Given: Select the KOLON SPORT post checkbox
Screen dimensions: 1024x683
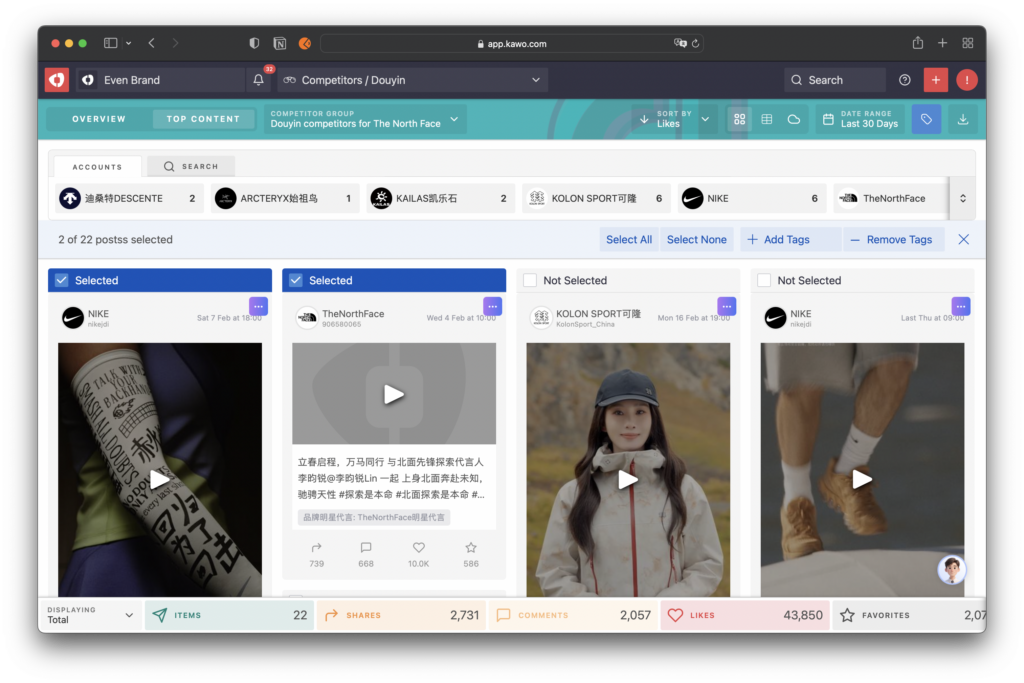Looking at the screenshot, I should [530, 280].
